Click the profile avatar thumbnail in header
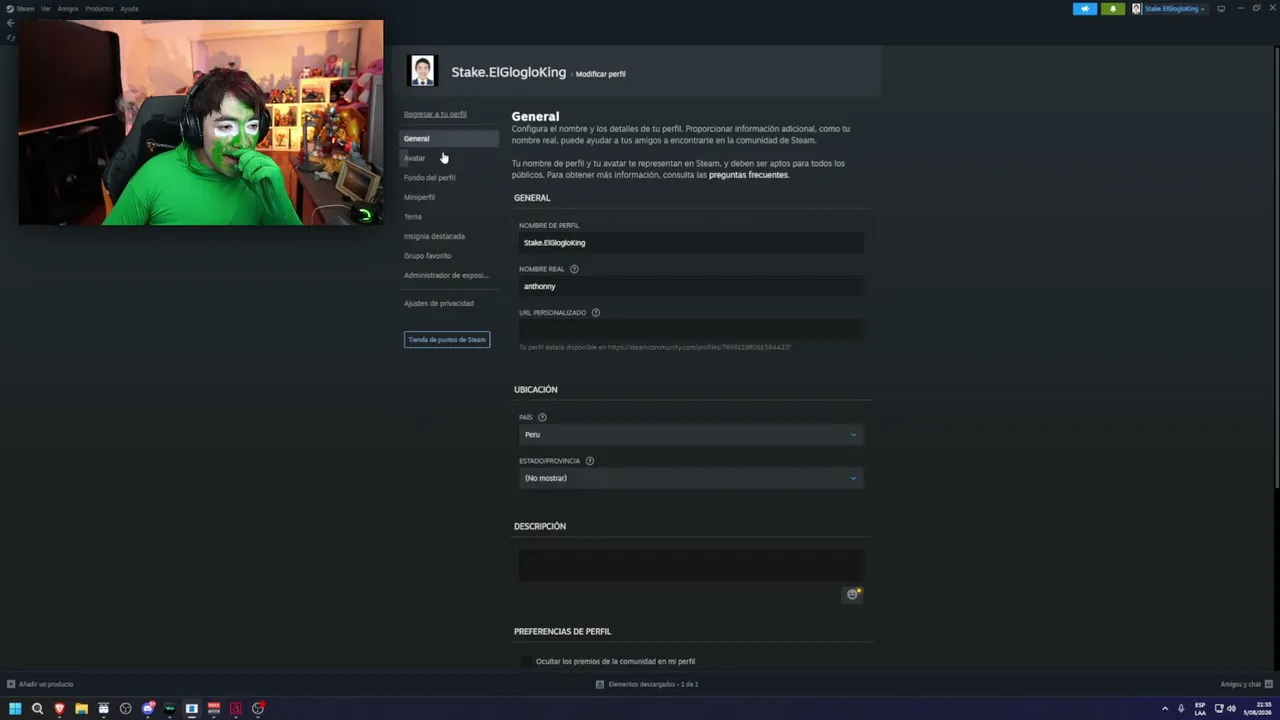The height and width of the screenshot is (720, 1280). [423, 71]
